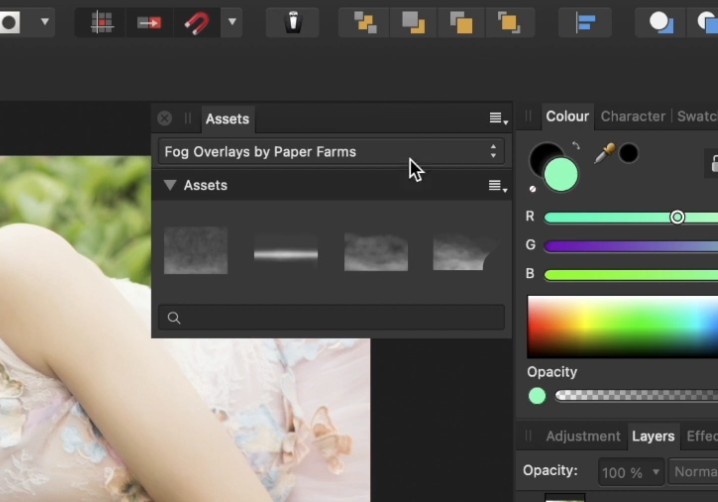
Task: Click the quick mask circle icon
Action: coord(10,22)
